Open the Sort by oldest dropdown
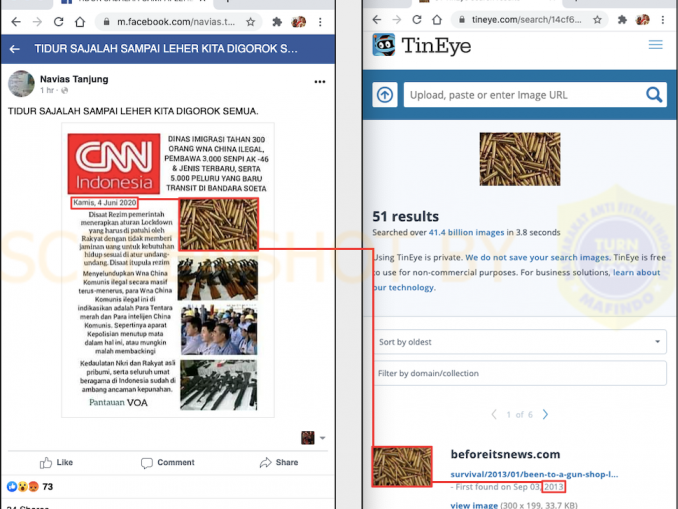 tap(520, 342)
